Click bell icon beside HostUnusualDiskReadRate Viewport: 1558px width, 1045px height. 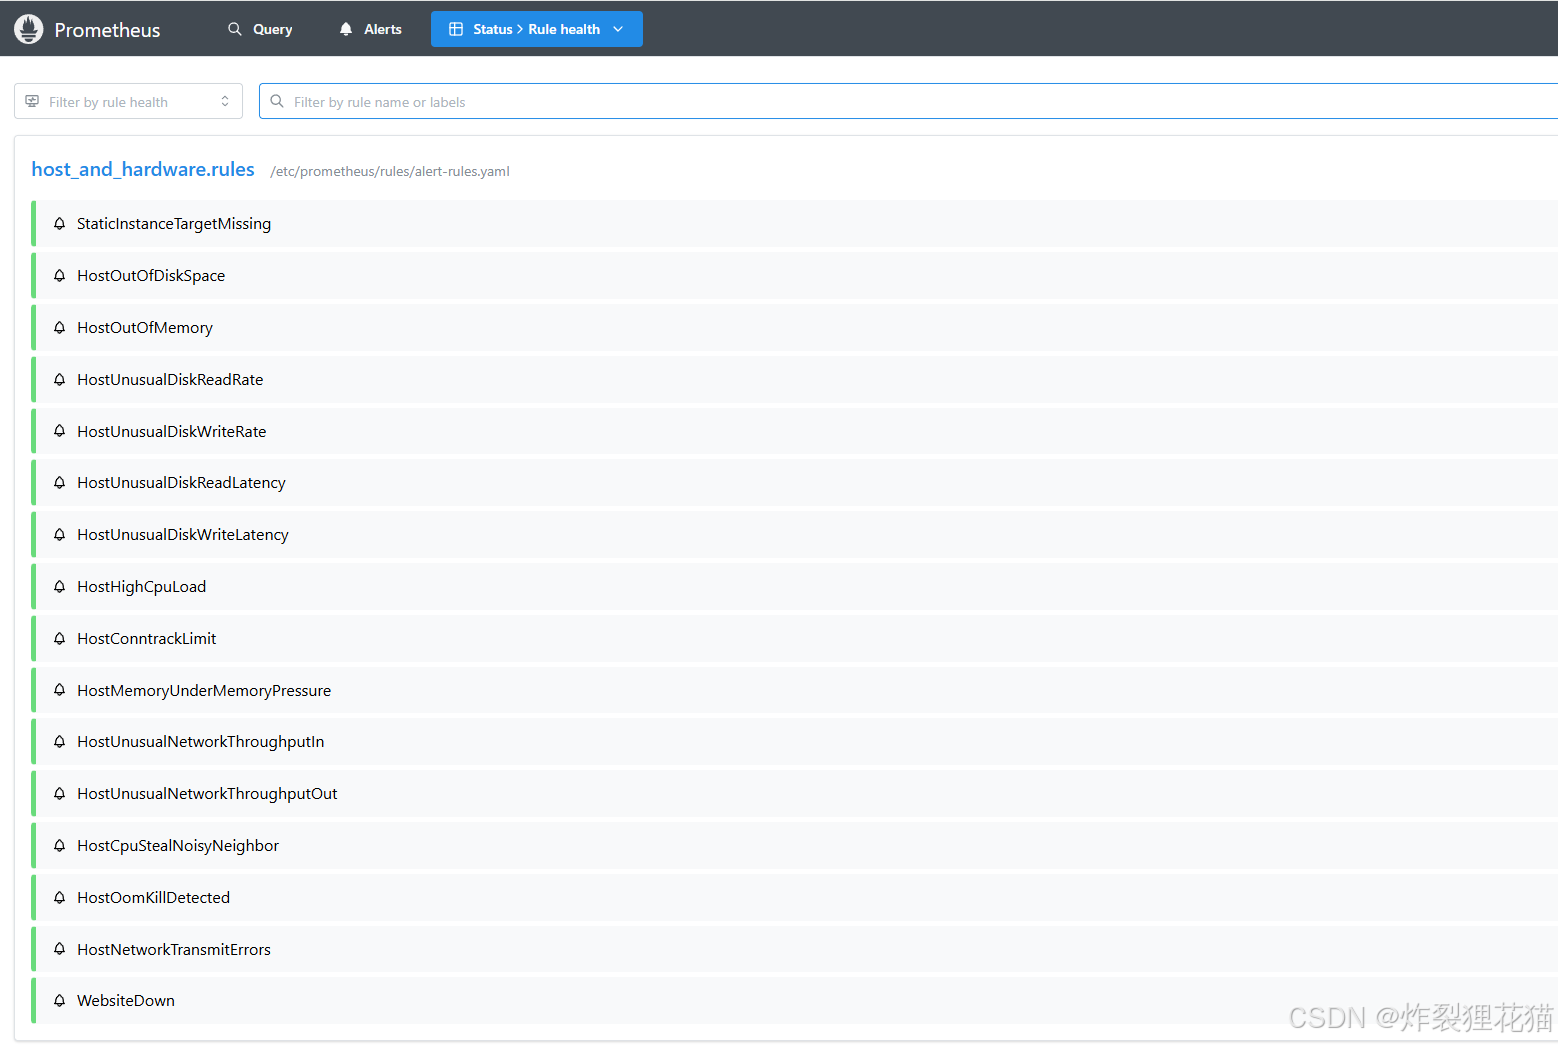point(60,379)
